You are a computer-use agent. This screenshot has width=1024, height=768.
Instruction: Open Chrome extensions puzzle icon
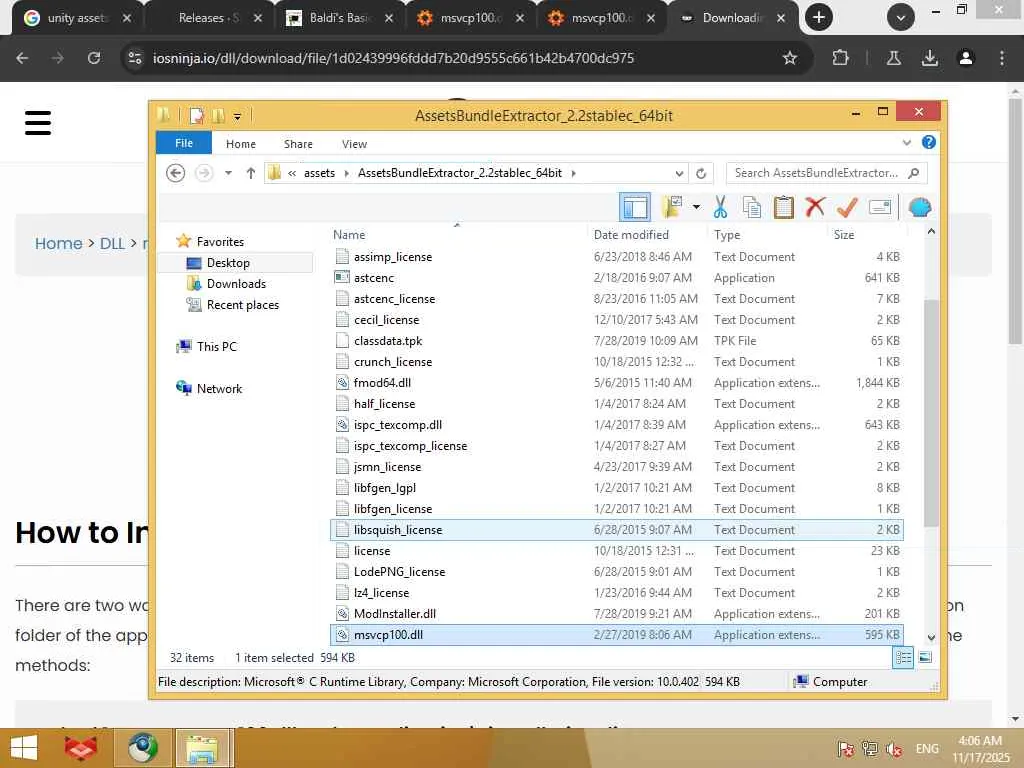pyautogui.click(x=840, y=58)
